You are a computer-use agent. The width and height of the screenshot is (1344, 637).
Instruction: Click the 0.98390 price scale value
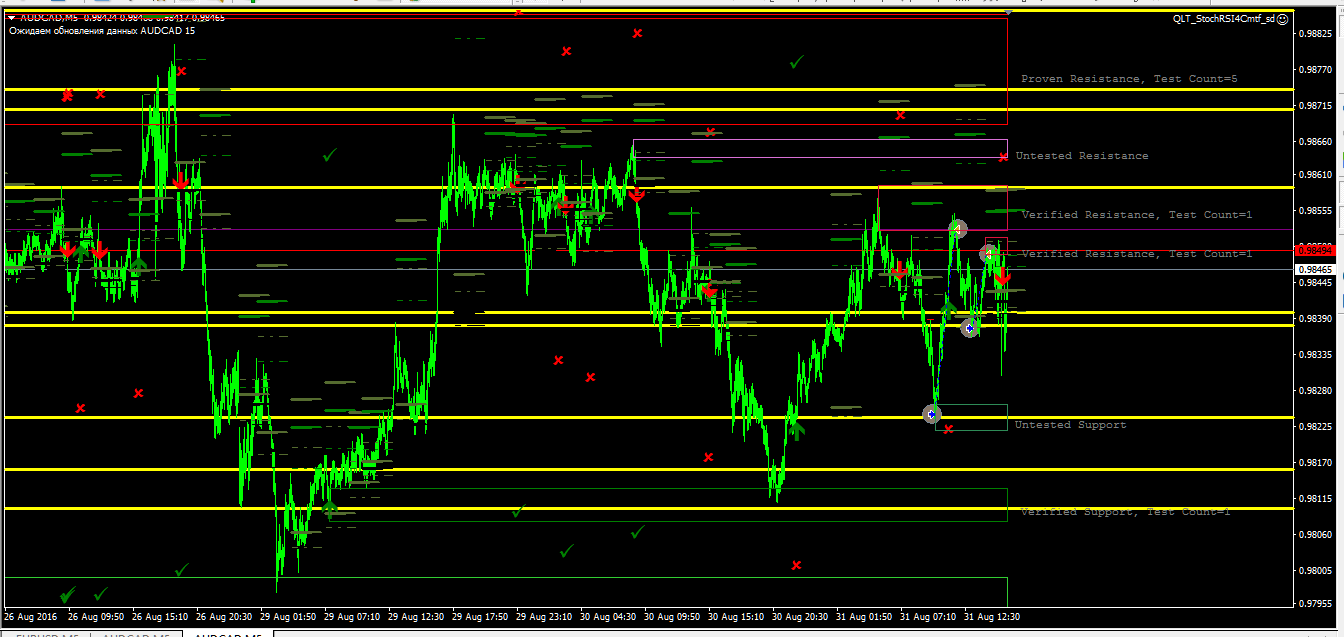(1314, 318)
